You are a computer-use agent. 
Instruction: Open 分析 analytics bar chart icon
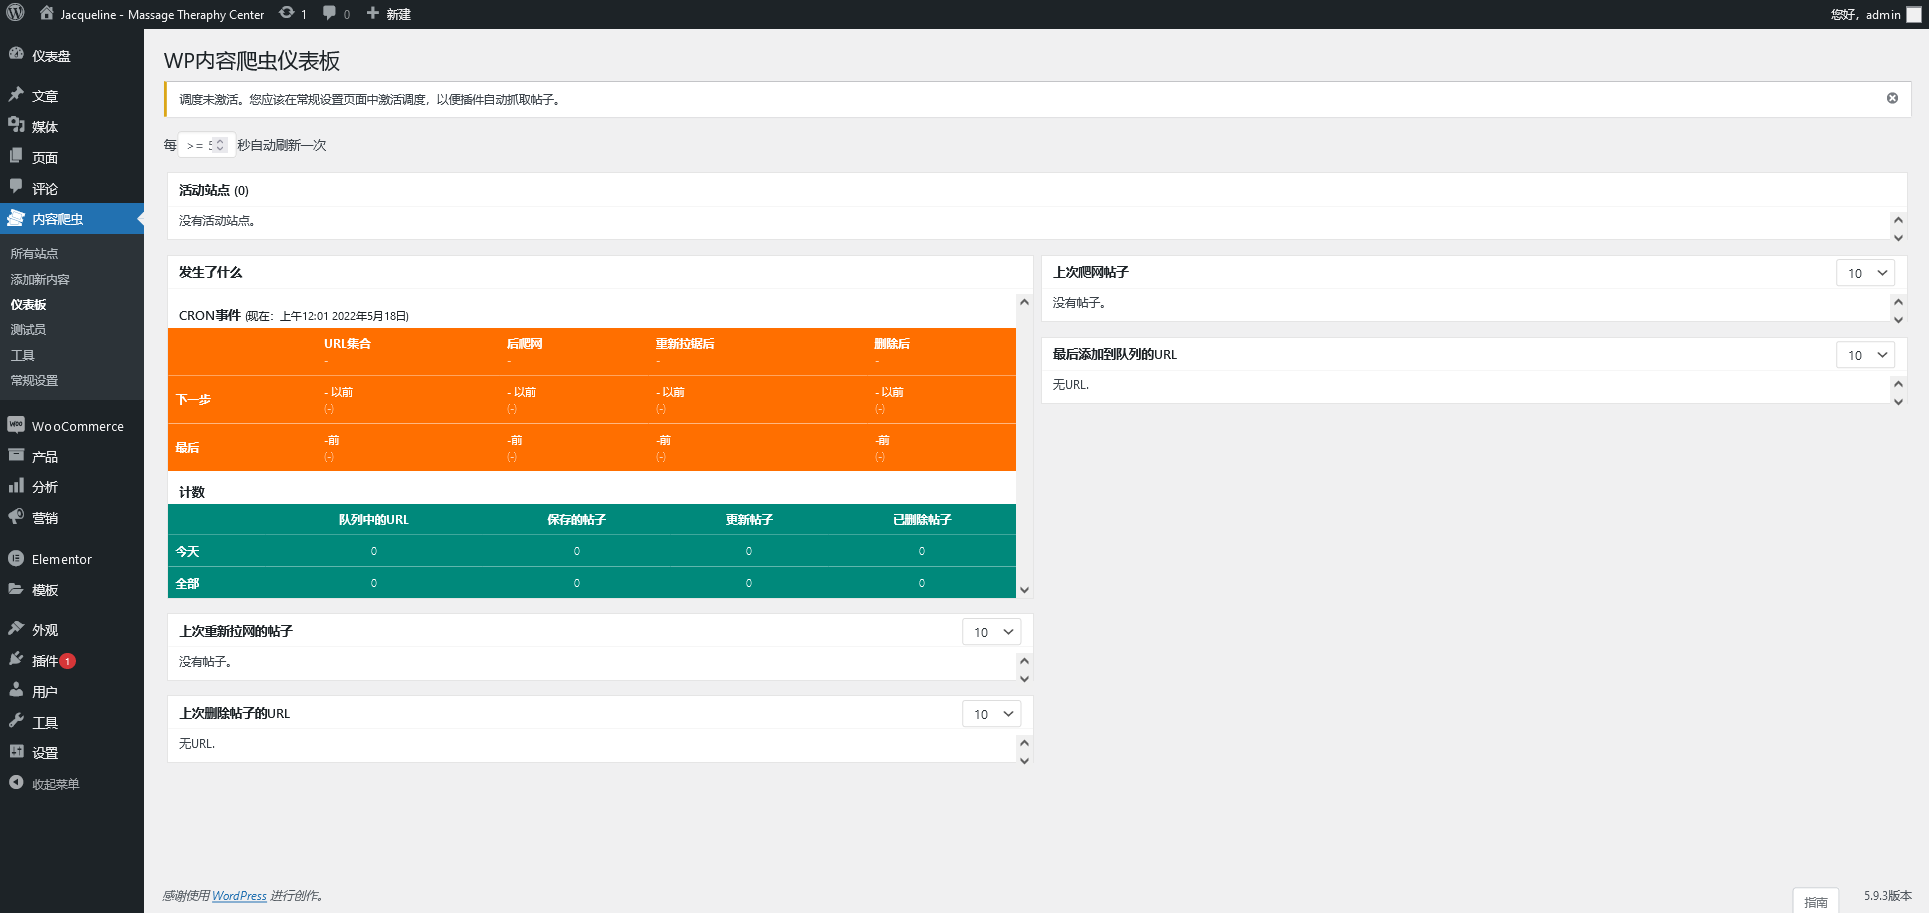pos(16,486)
